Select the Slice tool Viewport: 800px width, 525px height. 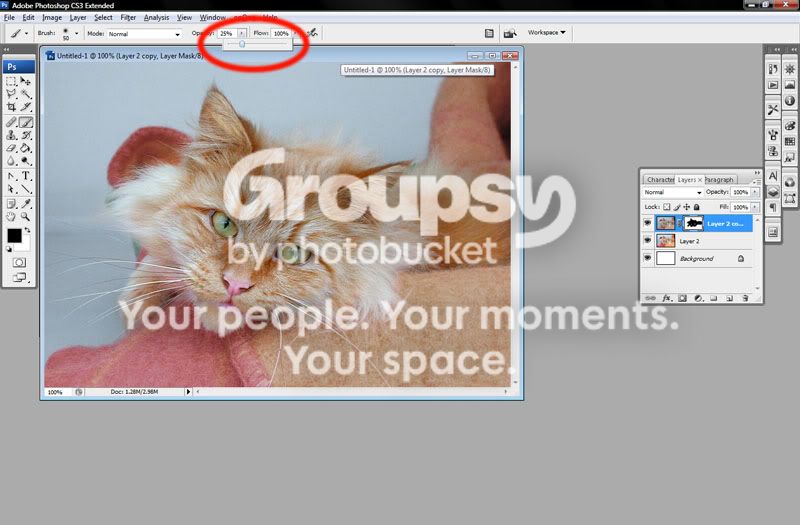coord(26,107)
